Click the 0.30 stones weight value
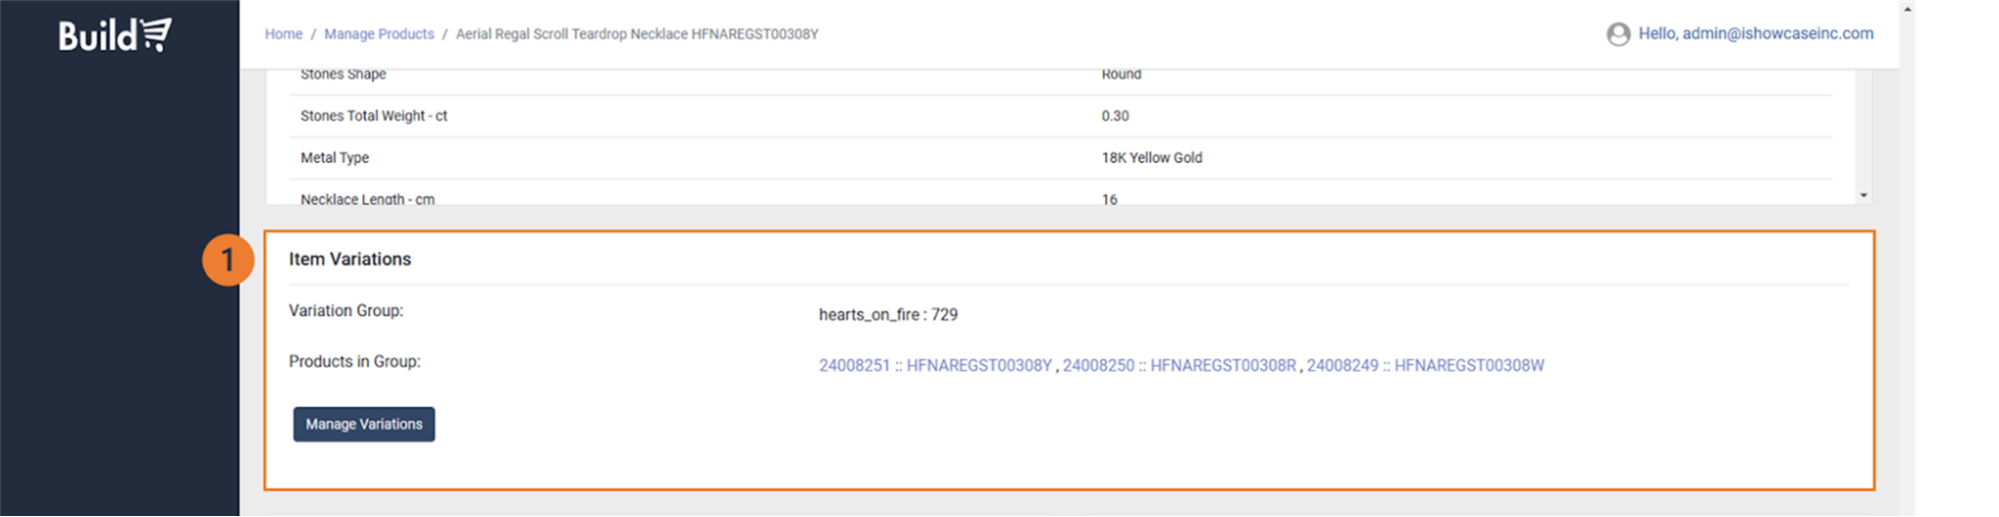 tap(1115, 116)
